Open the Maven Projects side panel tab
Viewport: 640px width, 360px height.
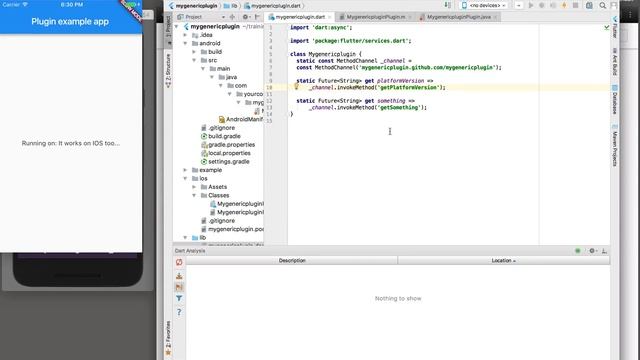(615, 145)
